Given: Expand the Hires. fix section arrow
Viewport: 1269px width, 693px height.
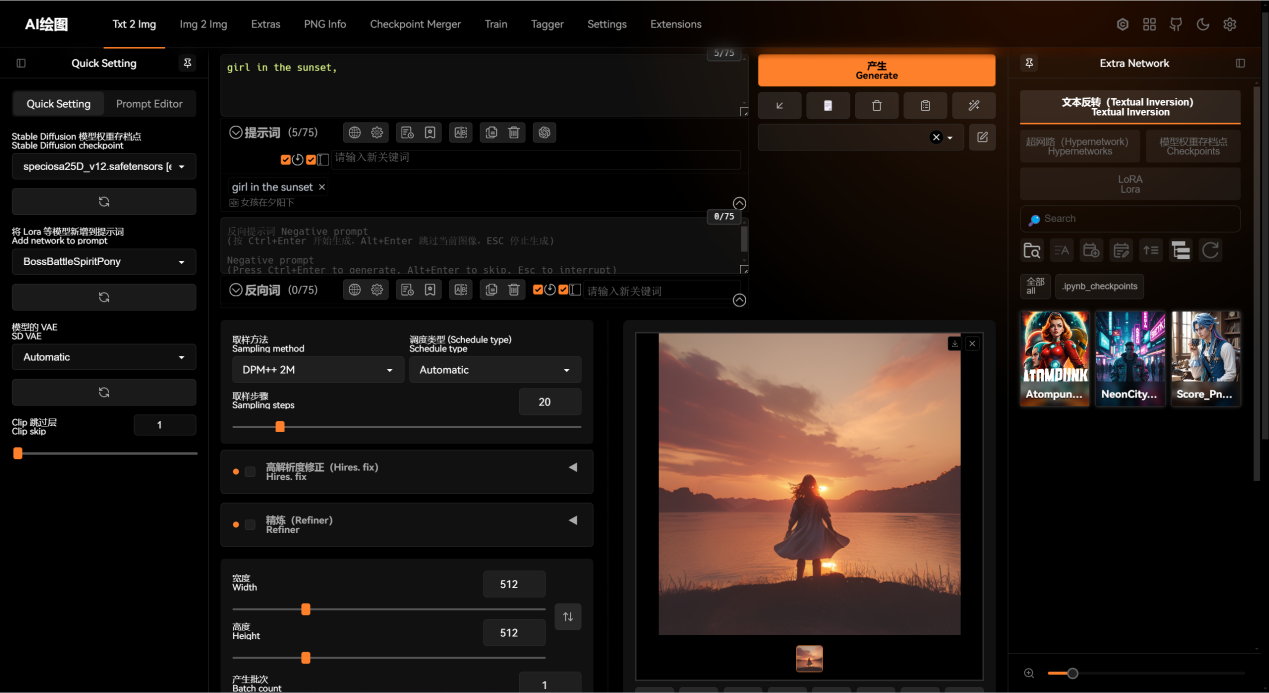Looking at the screenshot, I should click(573, 467).
